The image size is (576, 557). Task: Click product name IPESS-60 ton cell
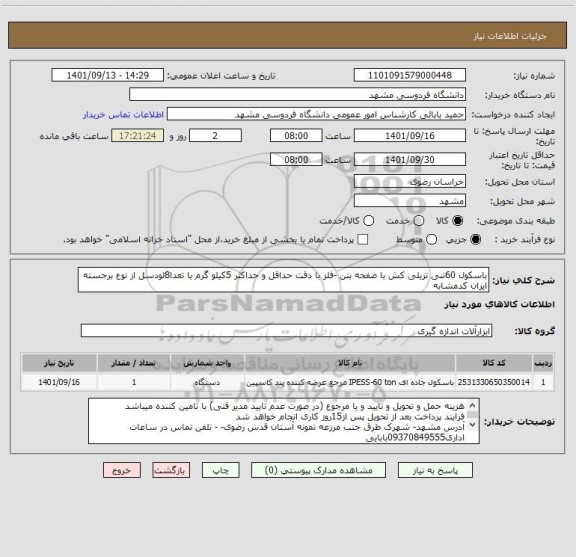click(x=350, y=382)
